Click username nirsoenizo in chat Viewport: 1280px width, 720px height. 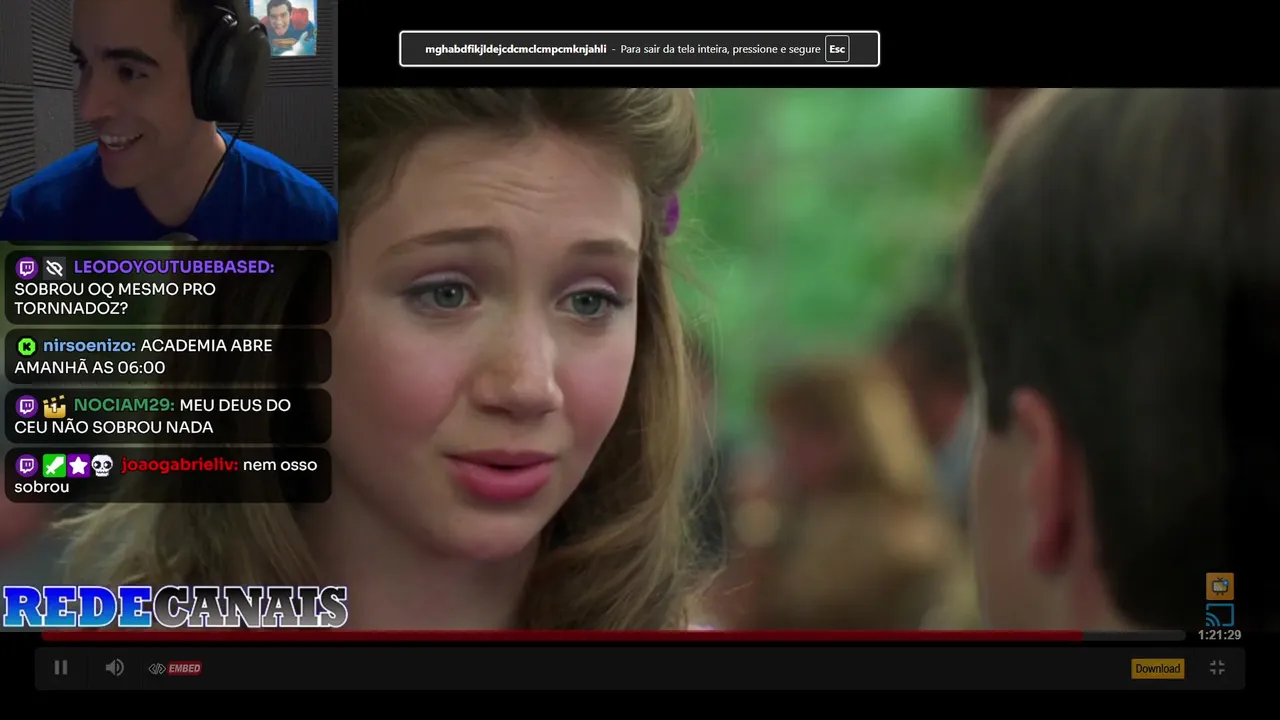click(x=89, y=345)
